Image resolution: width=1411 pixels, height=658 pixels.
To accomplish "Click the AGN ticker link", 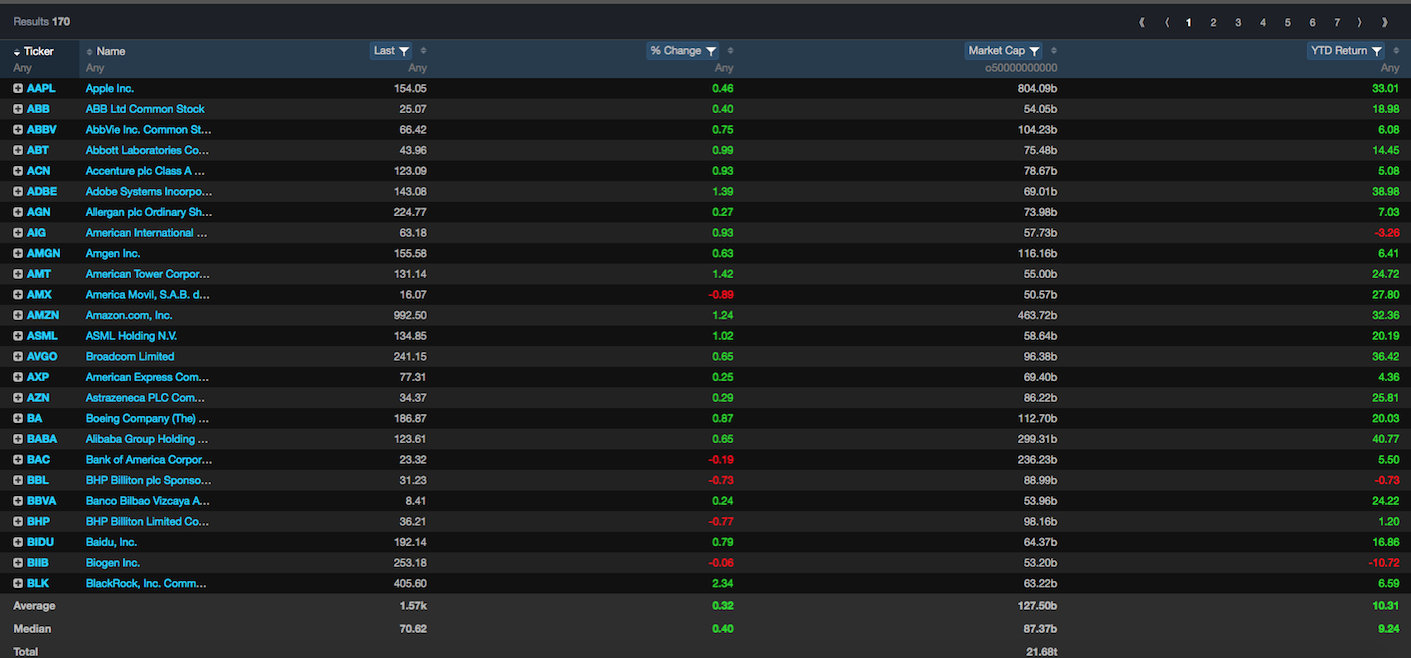I will tap(39, 212).
